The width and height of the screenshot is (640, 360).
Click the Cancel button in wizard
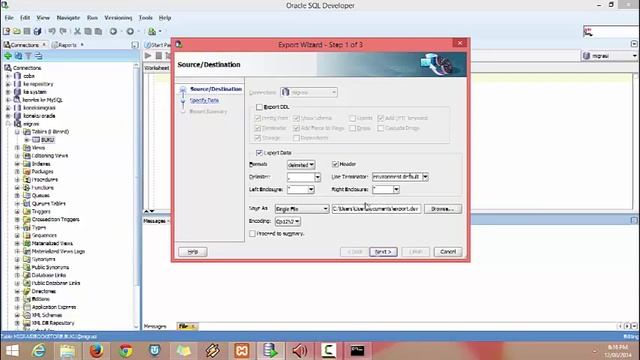(448, 252)
